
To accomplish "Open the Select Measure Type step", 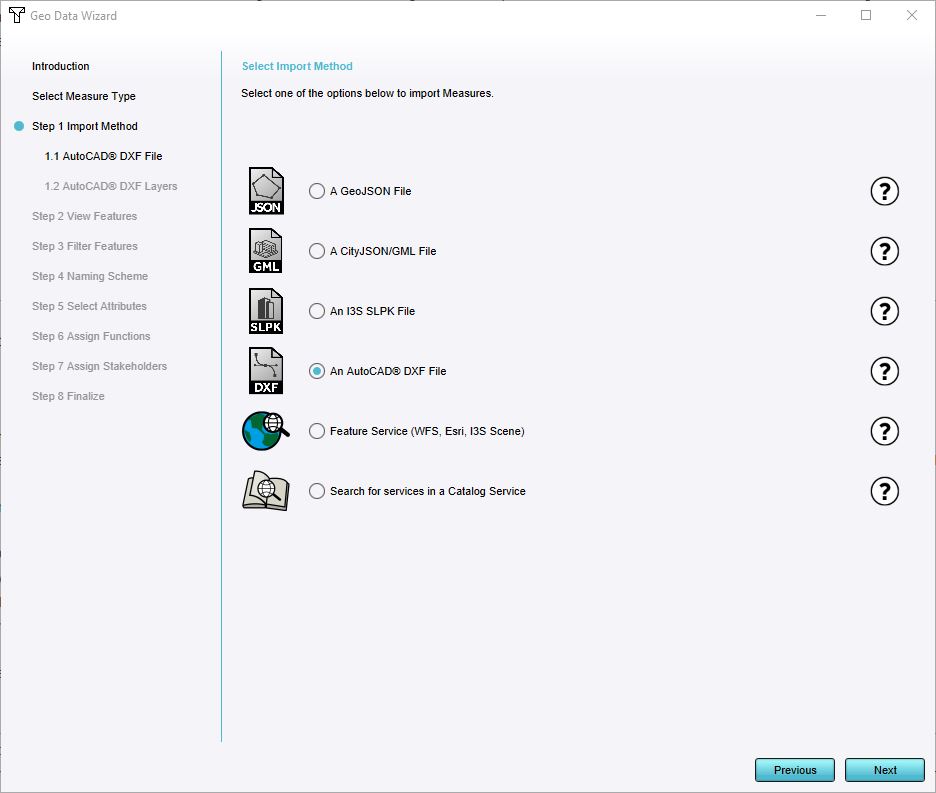I will (x=83, y=96).
